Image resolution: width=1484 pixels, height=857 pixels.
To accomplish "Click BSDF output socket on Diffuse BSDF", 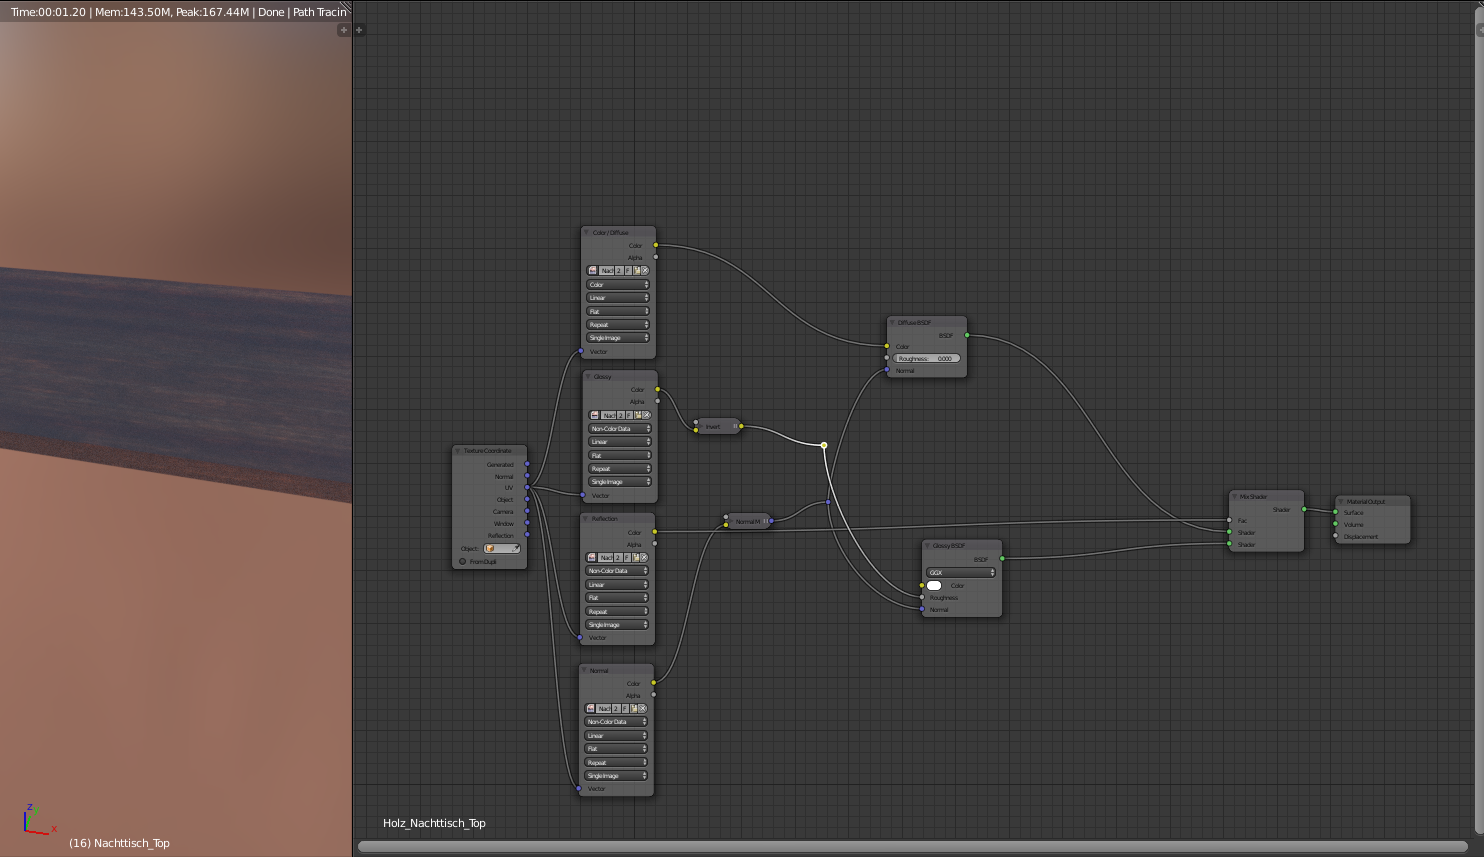I will point(967,336).
